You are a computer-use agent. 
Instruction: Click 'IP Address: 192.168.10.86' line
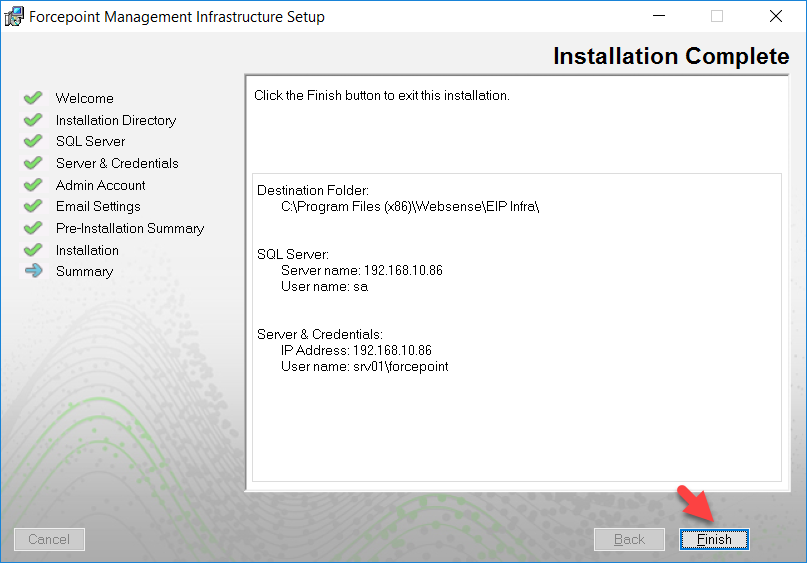click(356, 350)
